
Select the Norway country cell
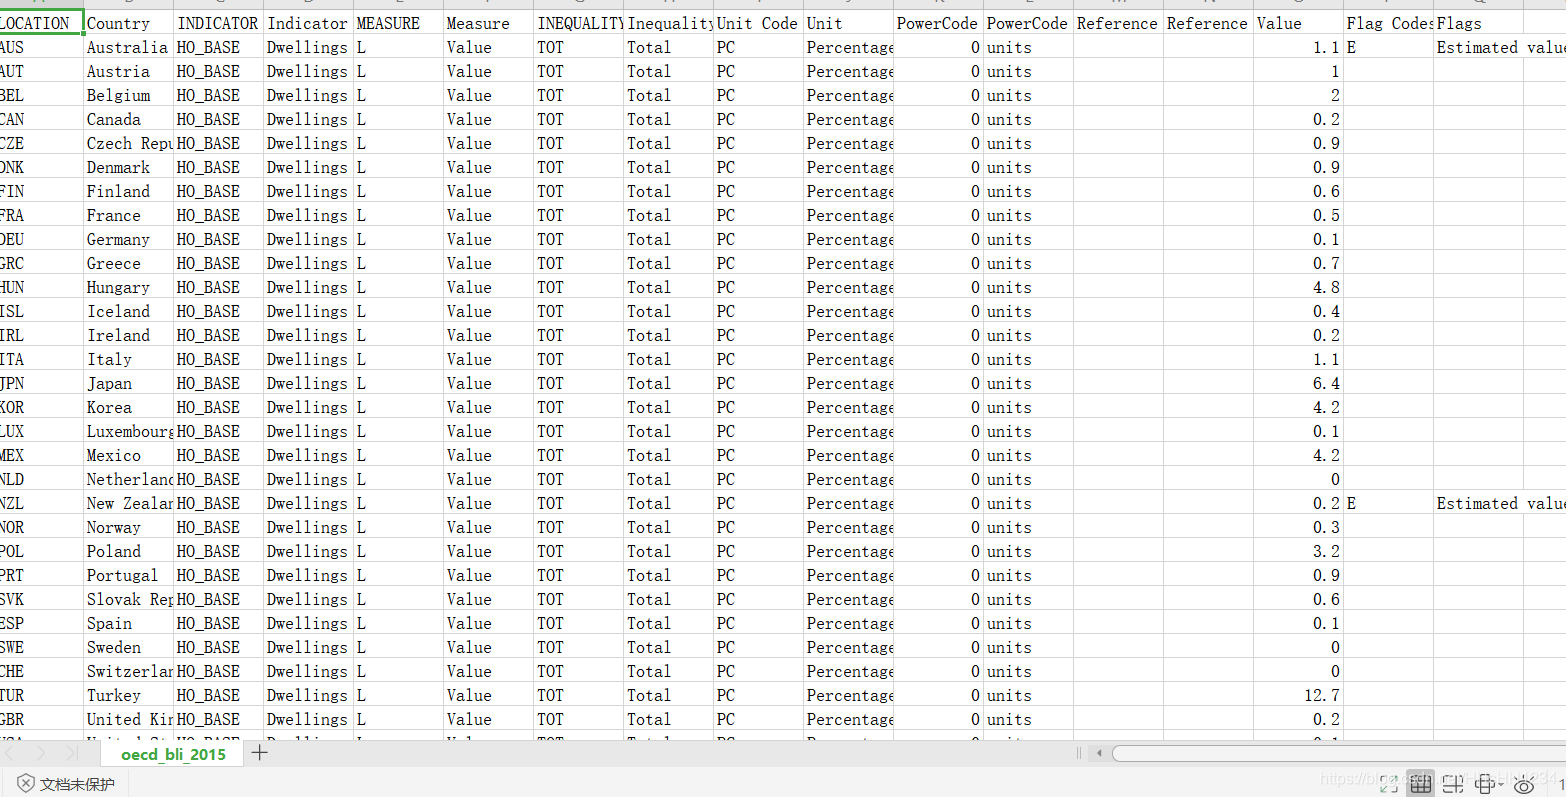tap(128, 527)
